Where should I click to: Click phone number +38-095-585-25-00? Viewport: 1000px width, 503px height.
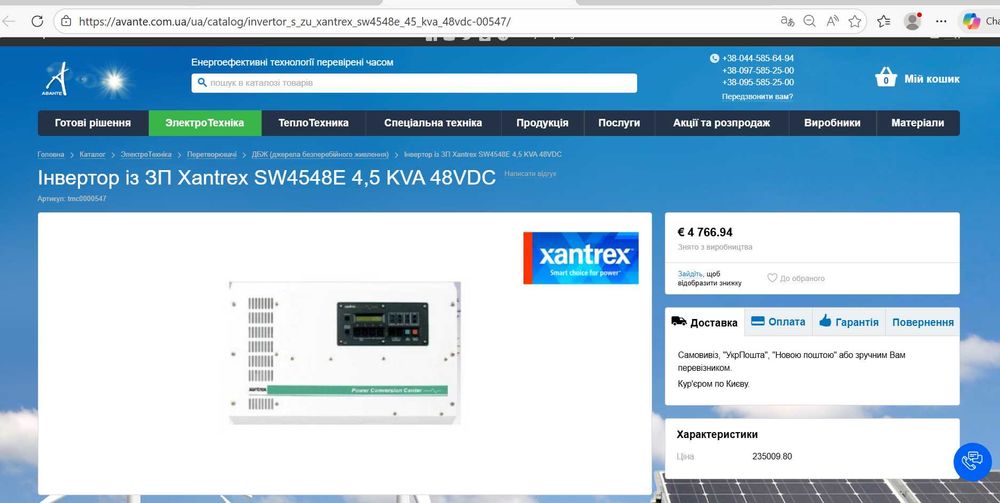(x=758, y=82)
